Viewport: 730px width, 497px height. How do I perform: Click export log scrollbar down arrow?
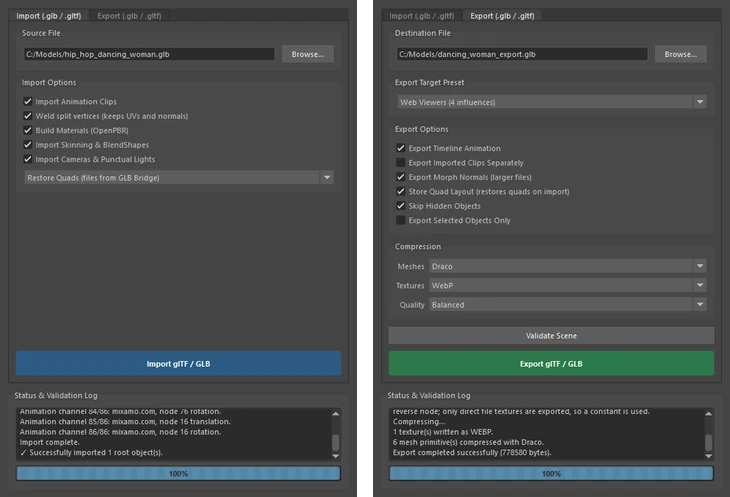(x=709, y=456)
